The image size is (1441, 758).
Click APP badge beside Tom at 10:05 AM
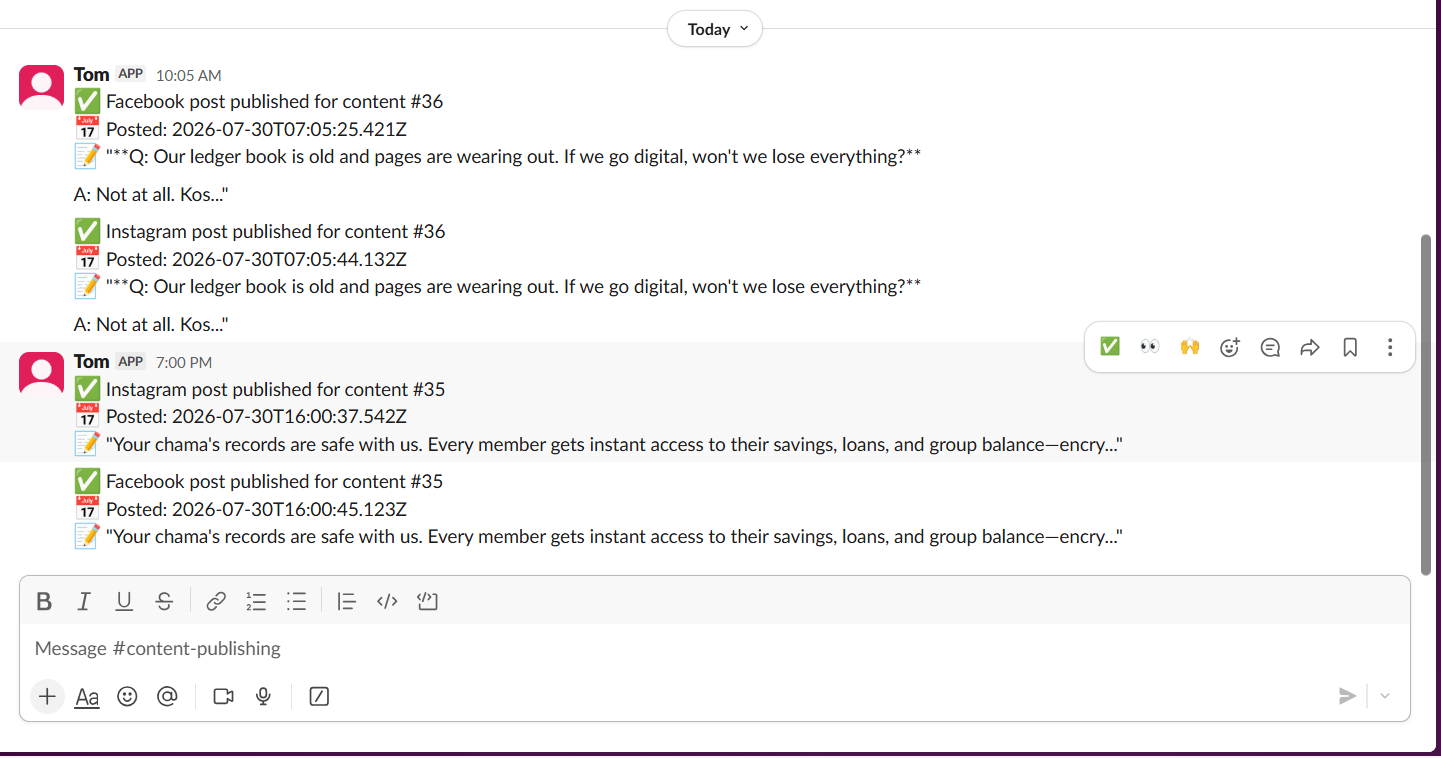click(131, 74)
